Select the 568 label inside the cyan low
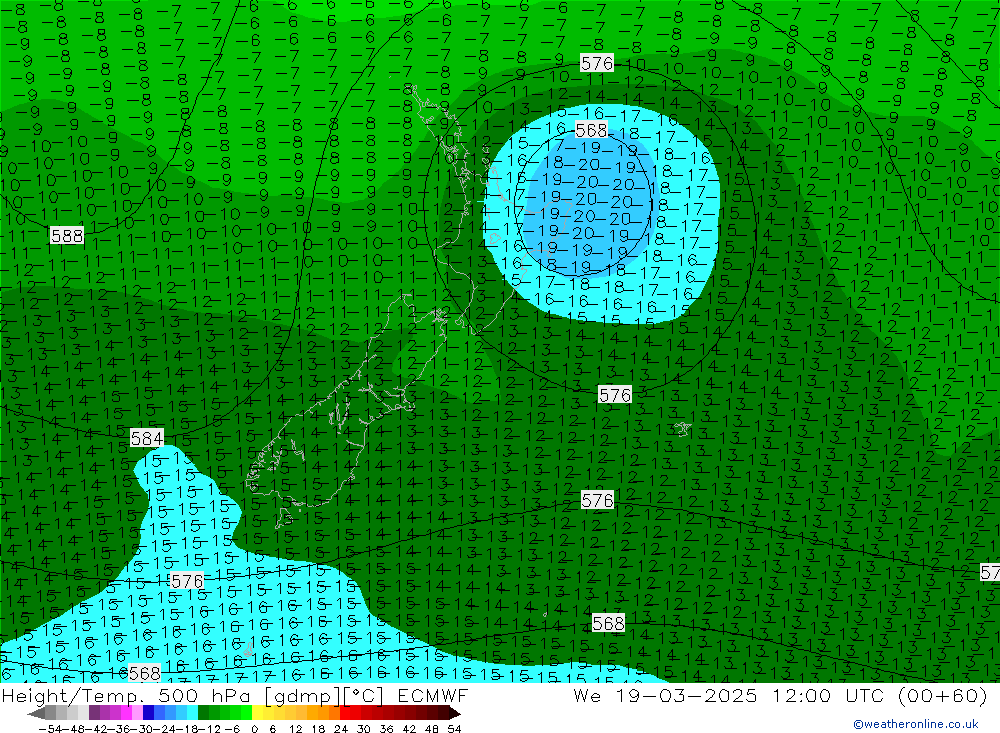 click(591, 130)
